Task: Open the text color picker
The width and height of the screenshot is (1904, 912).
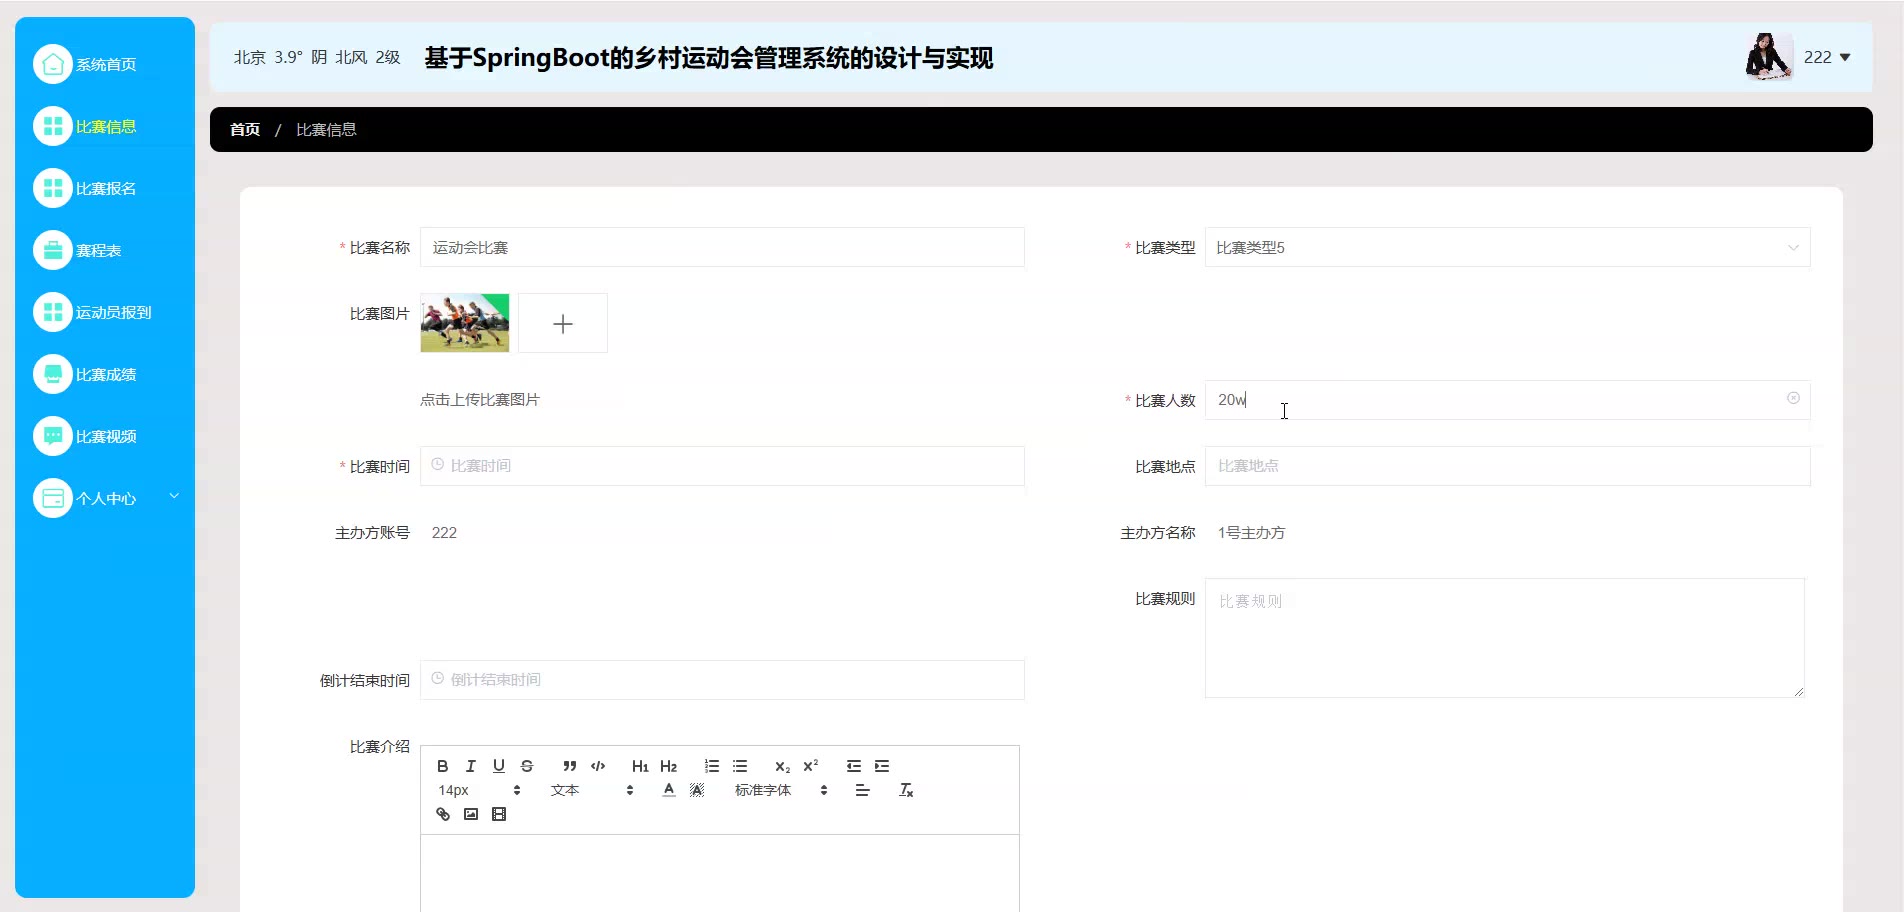Action: [669, 790]
